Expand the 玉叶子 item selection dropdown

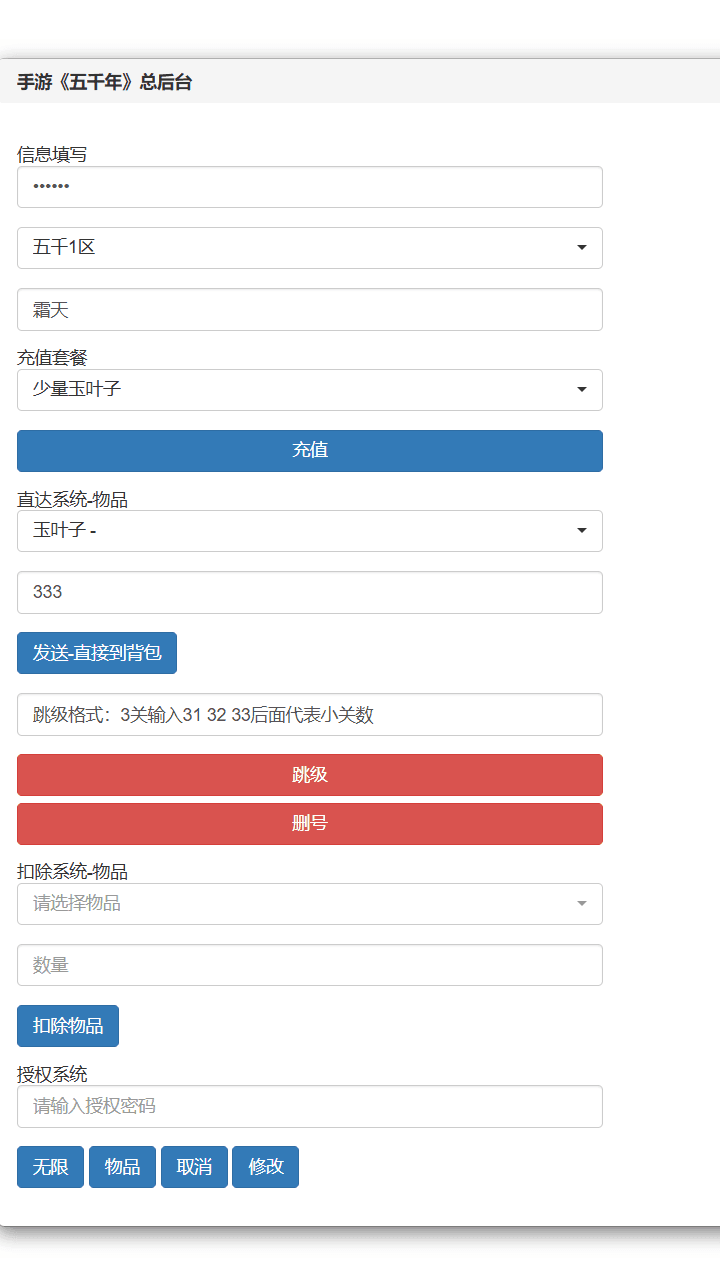click(x=309, y=531)
